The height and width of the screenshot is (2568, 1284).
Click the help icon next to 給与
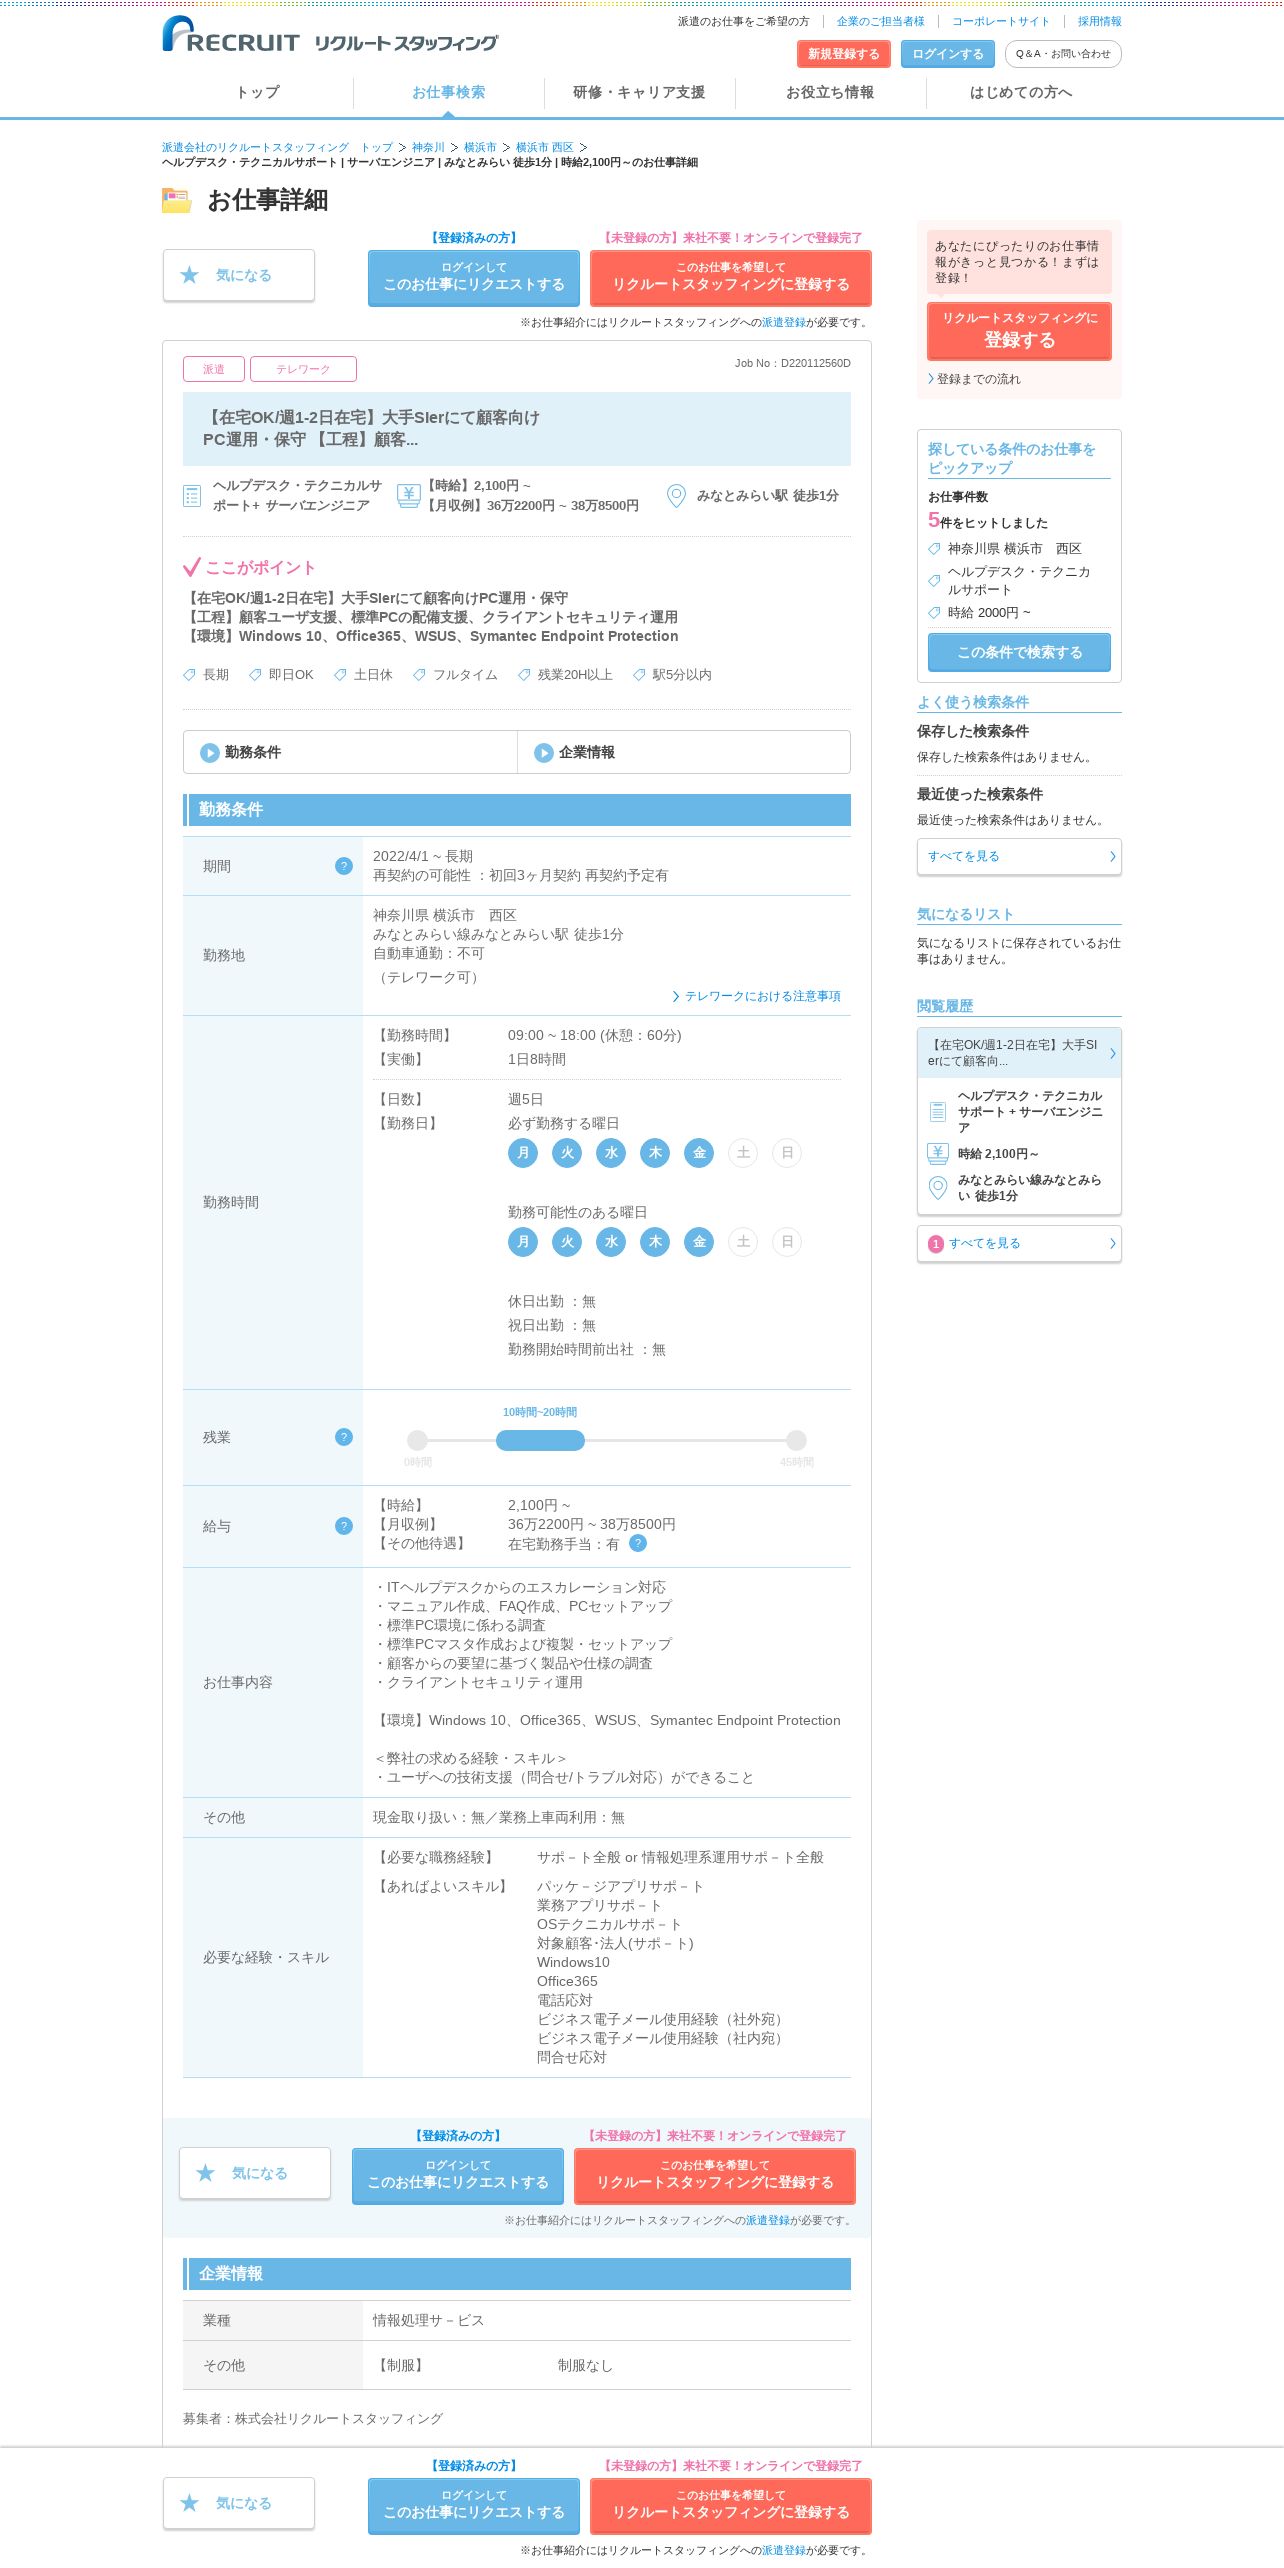344,1526
